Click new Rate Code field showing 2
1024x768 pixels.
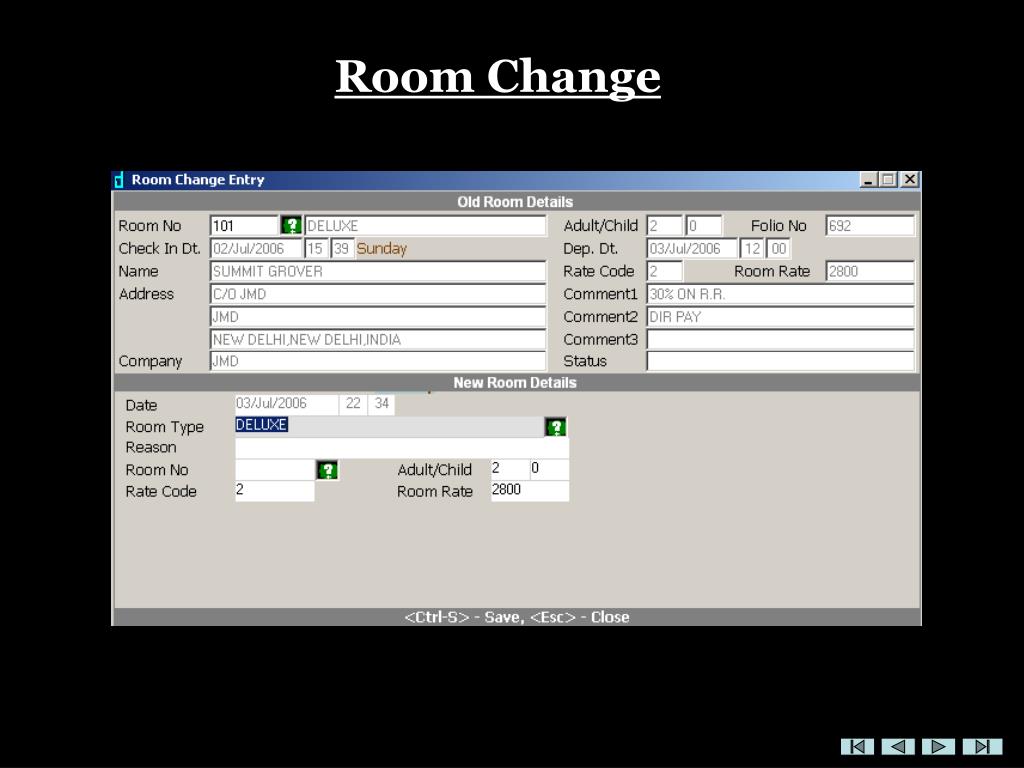coord(275,491)
